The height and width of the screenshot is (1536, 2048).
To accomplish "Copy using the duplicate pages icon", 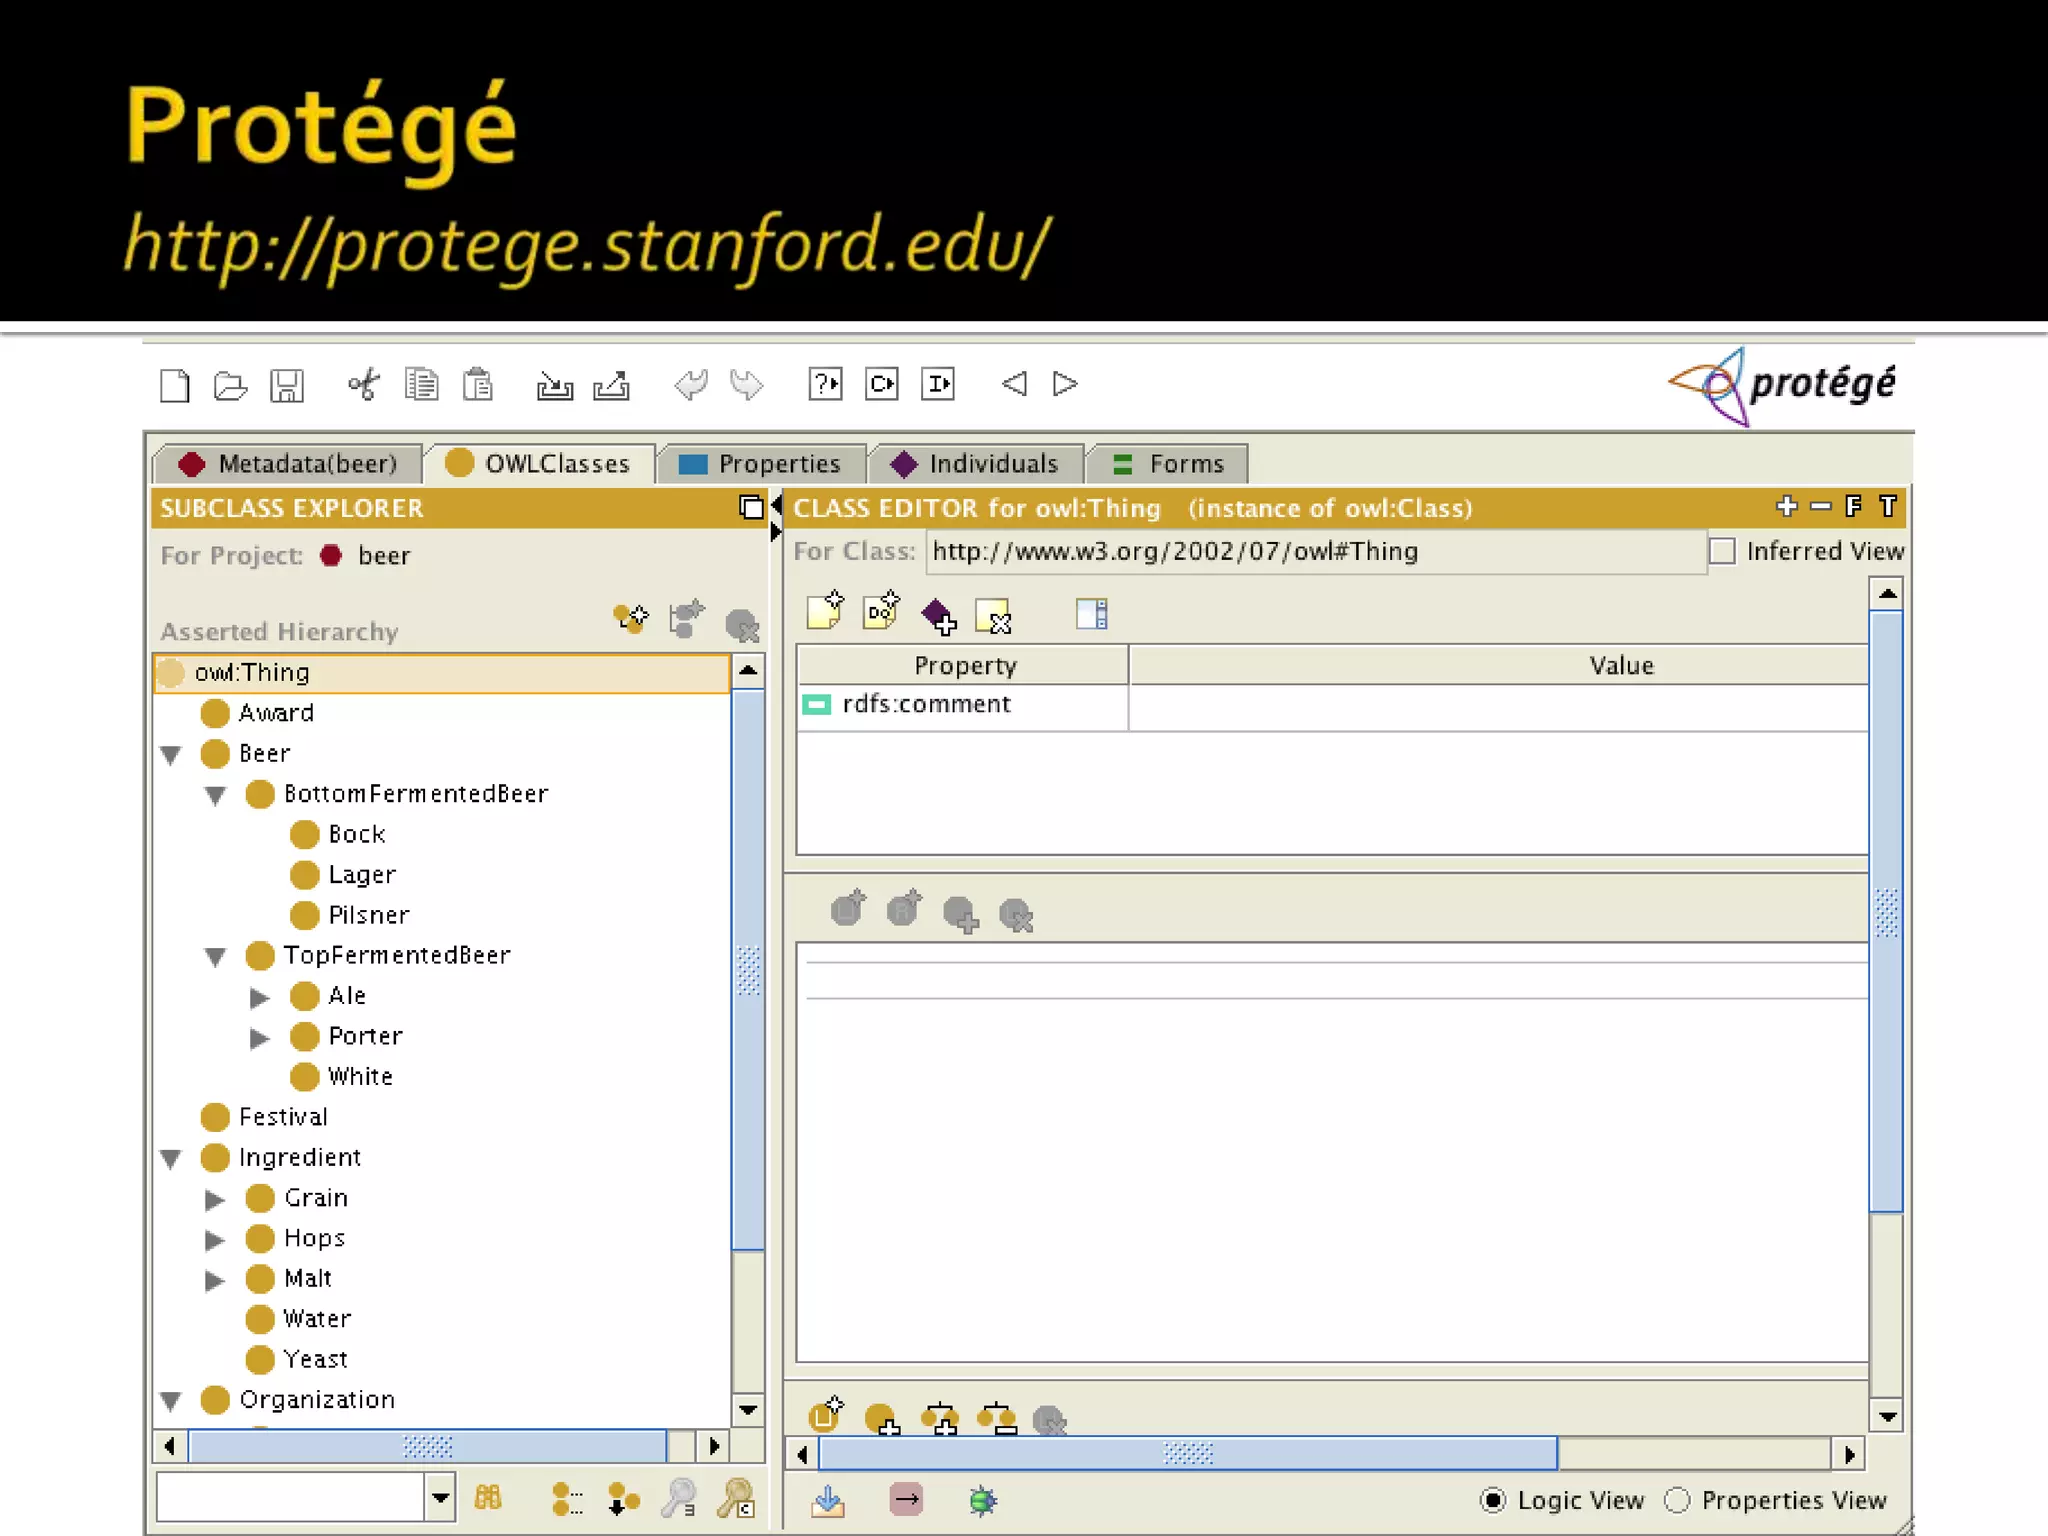I will (x=421, y=385).
